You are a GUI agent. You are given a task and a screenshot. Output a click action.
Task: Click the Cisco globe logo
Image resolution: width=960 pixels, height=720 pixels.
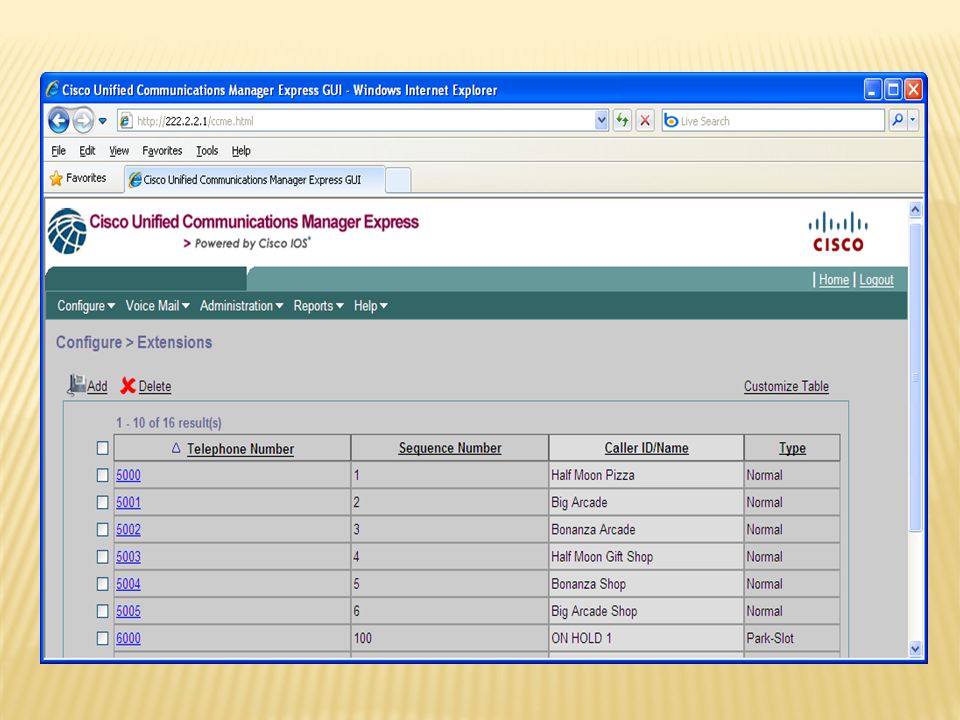click(x=67, y=231)
